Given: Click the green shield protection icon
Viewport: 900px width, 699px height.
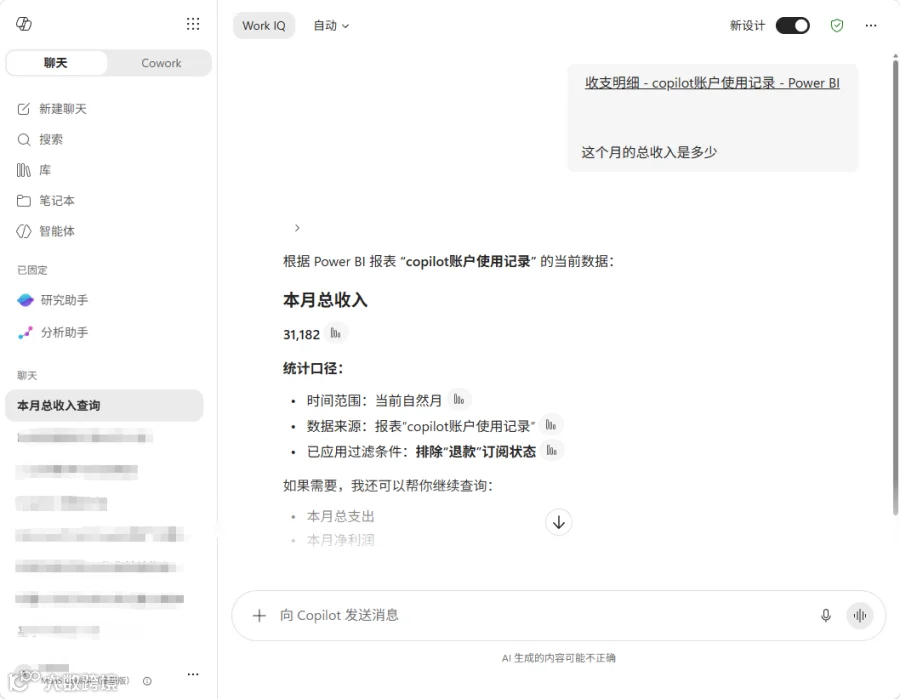Looking at the screenshot, I should [x=837, y=25].
